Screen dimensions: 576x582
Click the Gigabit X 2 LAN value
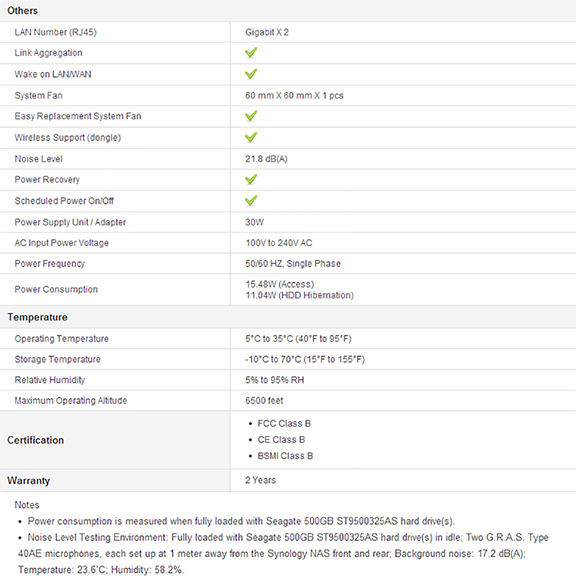point(267,32)
